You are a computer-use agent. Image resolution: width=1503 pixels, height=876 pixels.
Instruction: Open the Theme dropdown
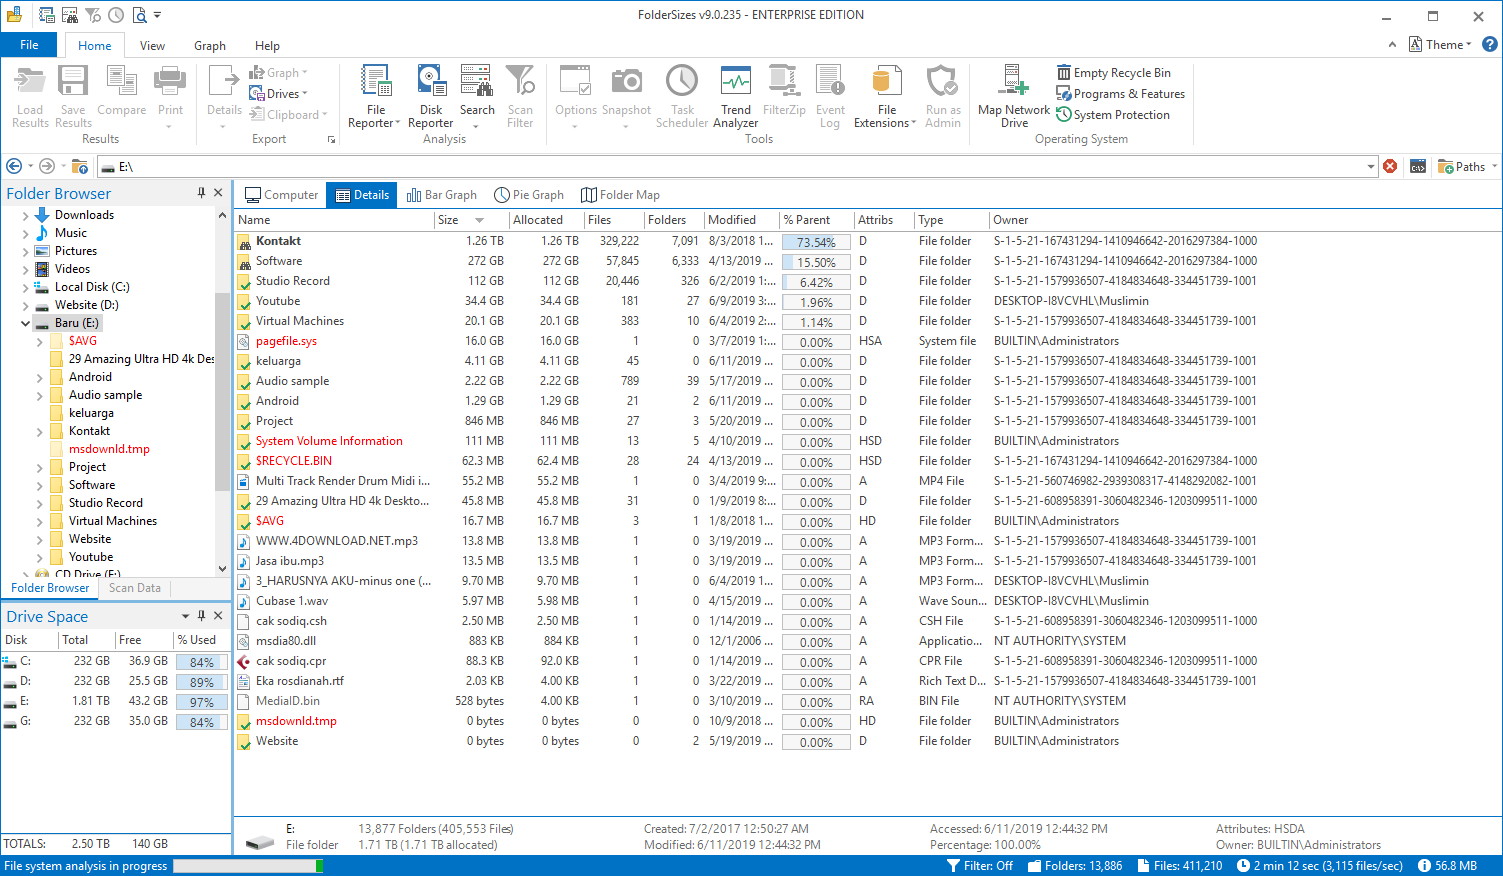pyautogui.click(x=1440, y=44)
